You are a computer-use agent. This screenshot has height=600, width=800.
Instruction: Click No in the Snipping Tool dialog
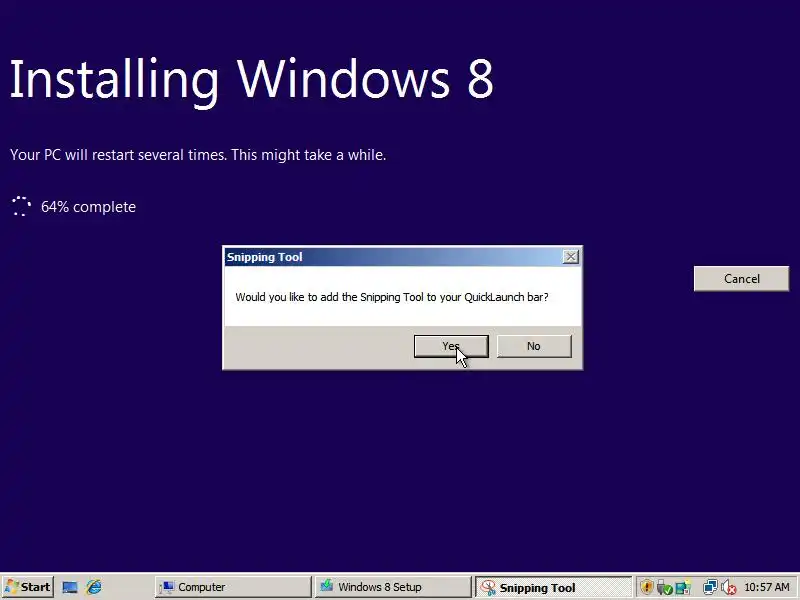(x=534, y=346)
